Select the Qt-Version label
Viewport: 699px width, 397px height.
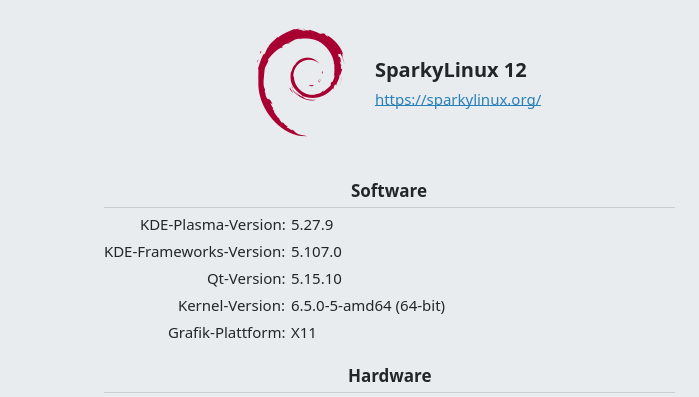[x=246, y=279]
